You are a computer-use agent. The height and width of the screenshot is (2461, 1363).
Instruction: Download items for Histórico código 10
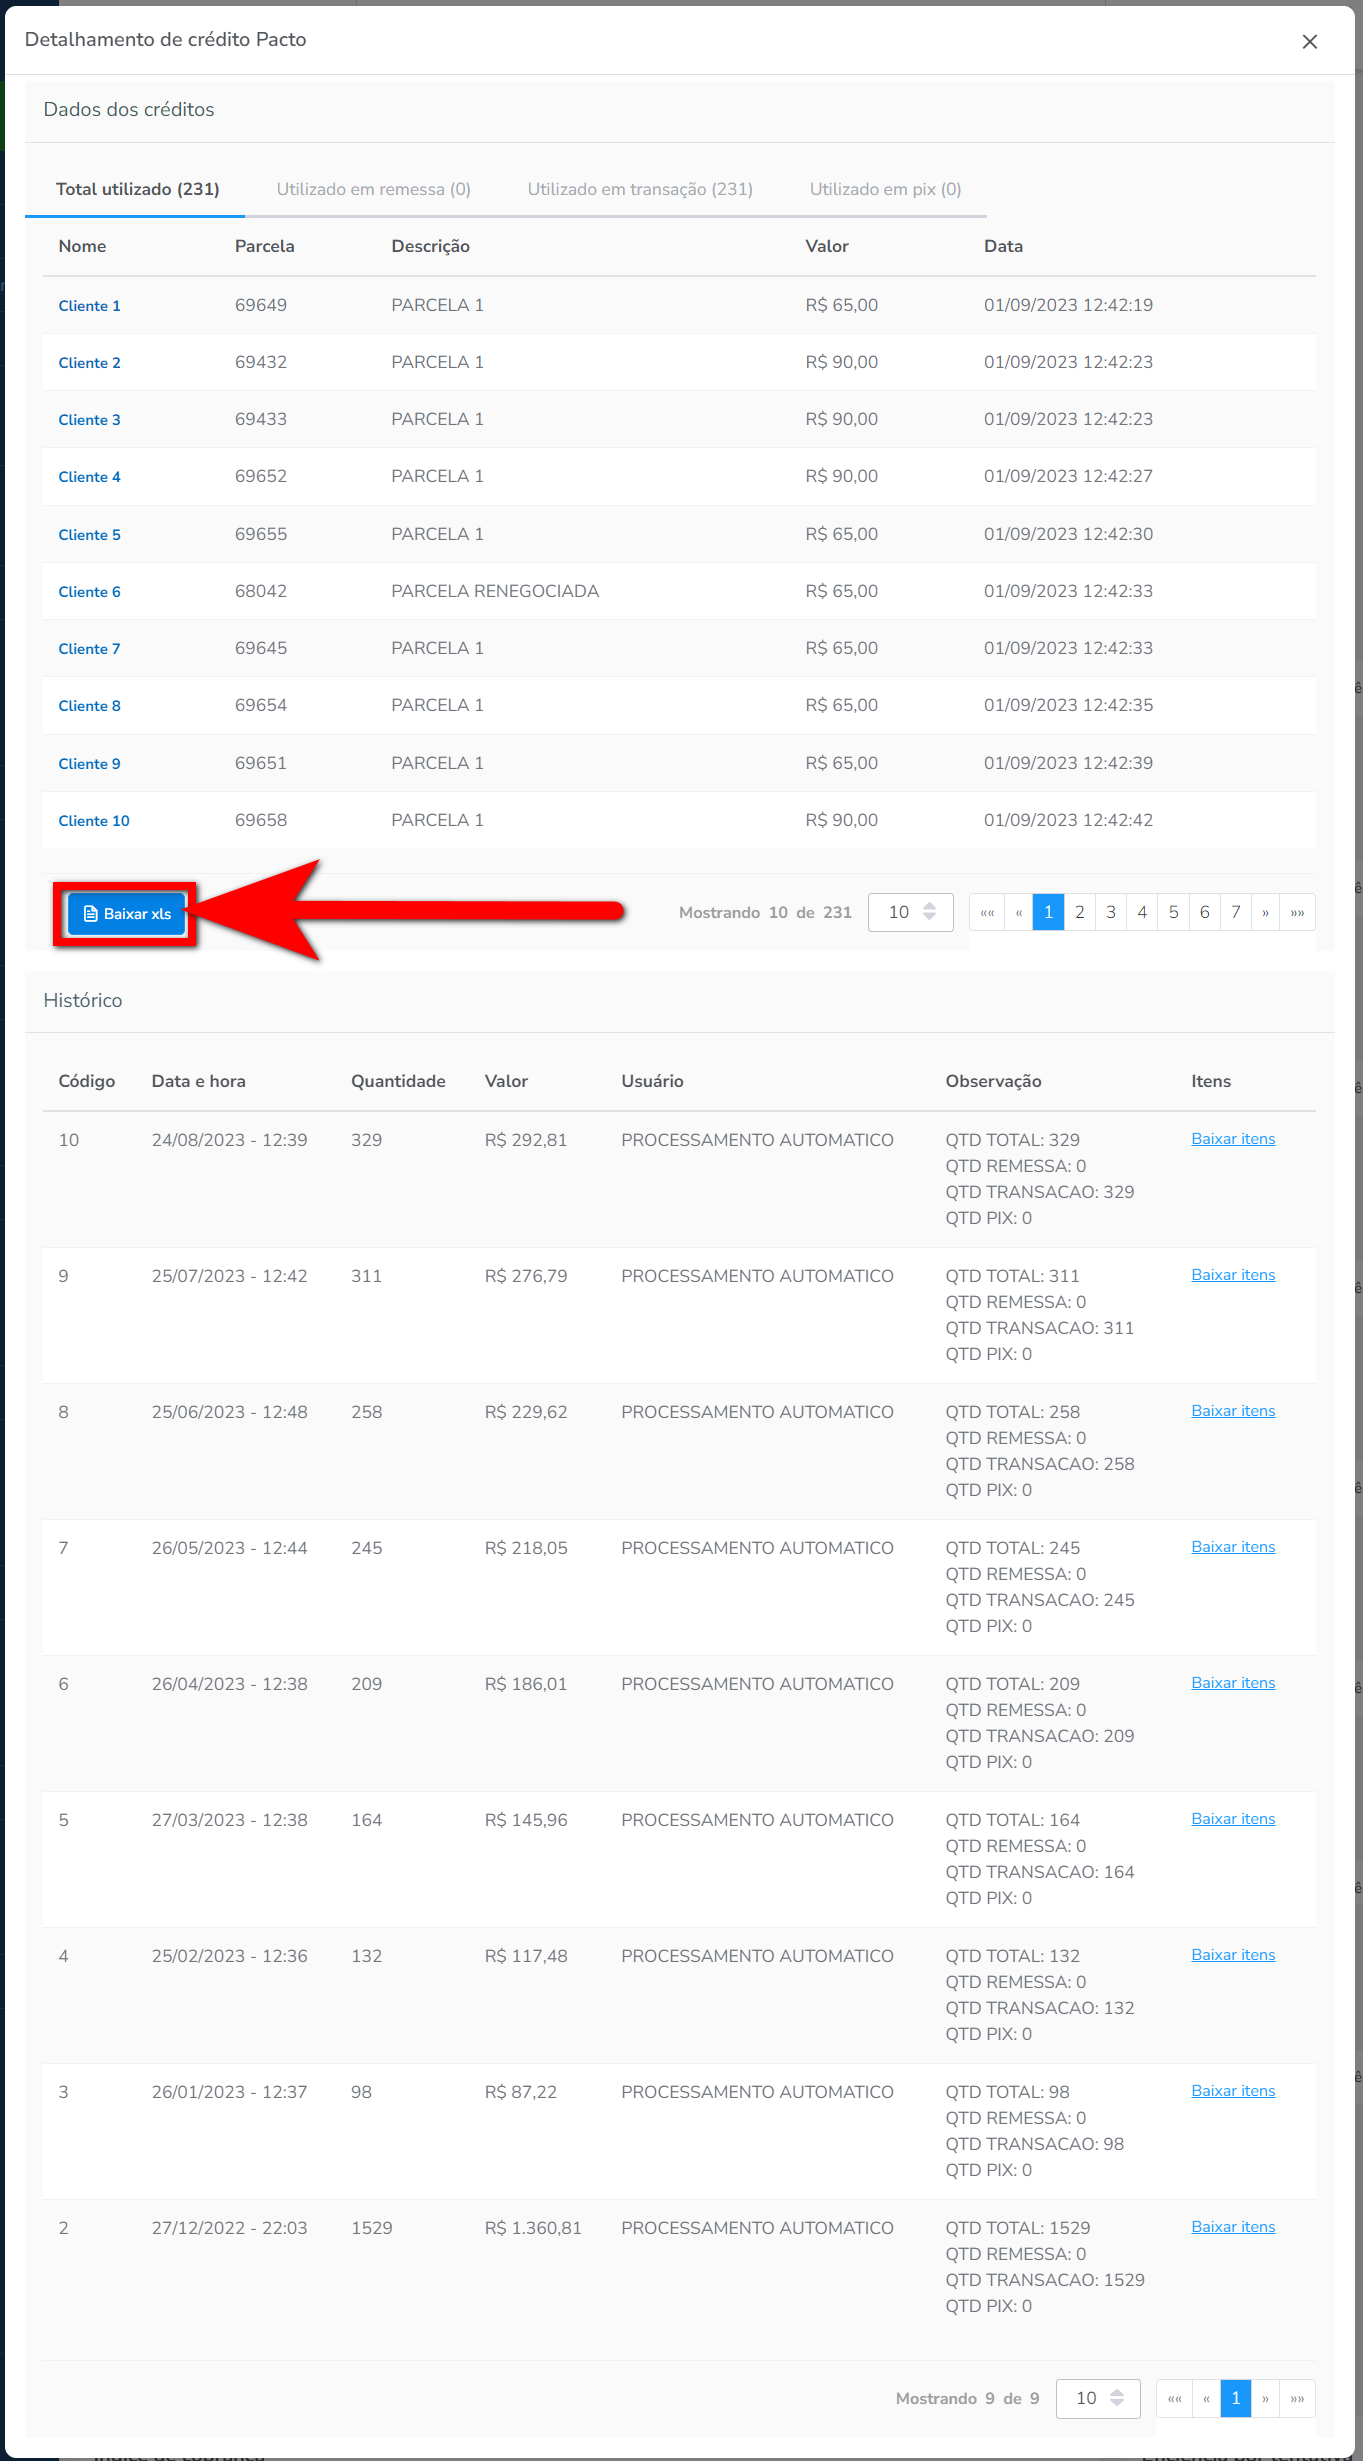1232,1139
